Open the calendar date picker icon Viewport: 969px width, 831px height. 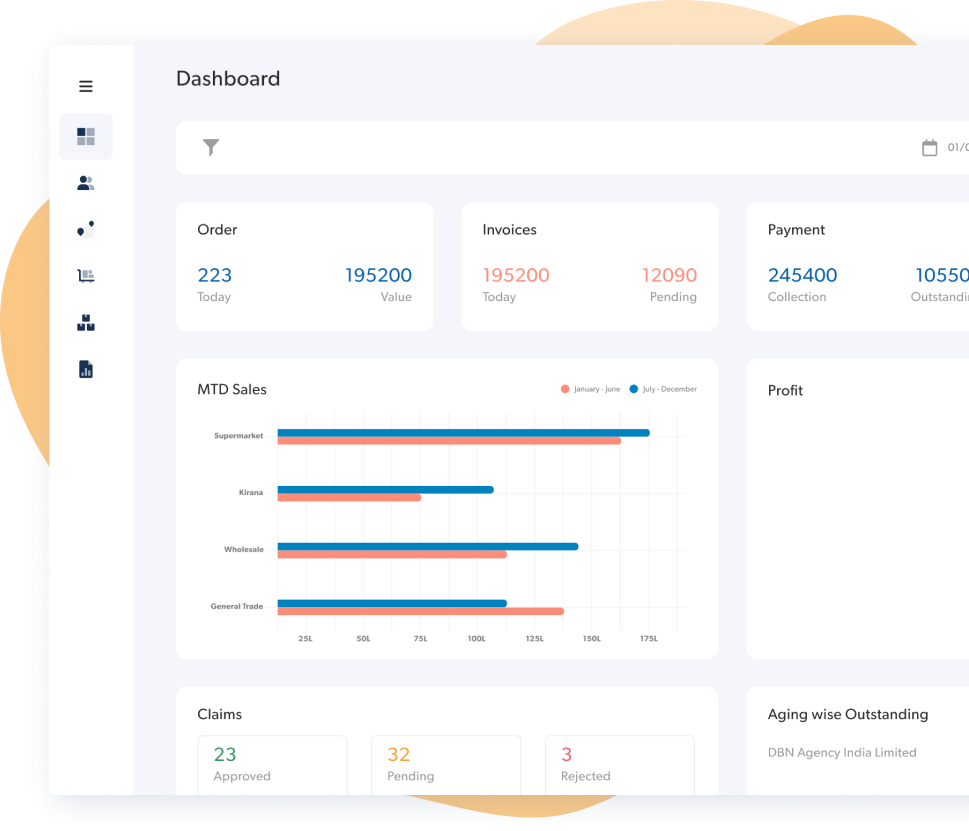(929, 148)
